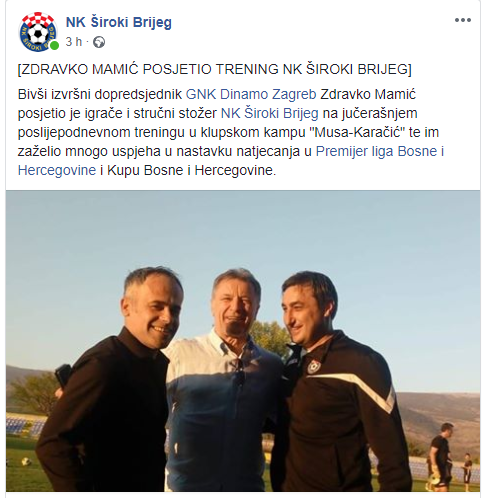Click the blue Hercegovine link text

tap(57, 170)
